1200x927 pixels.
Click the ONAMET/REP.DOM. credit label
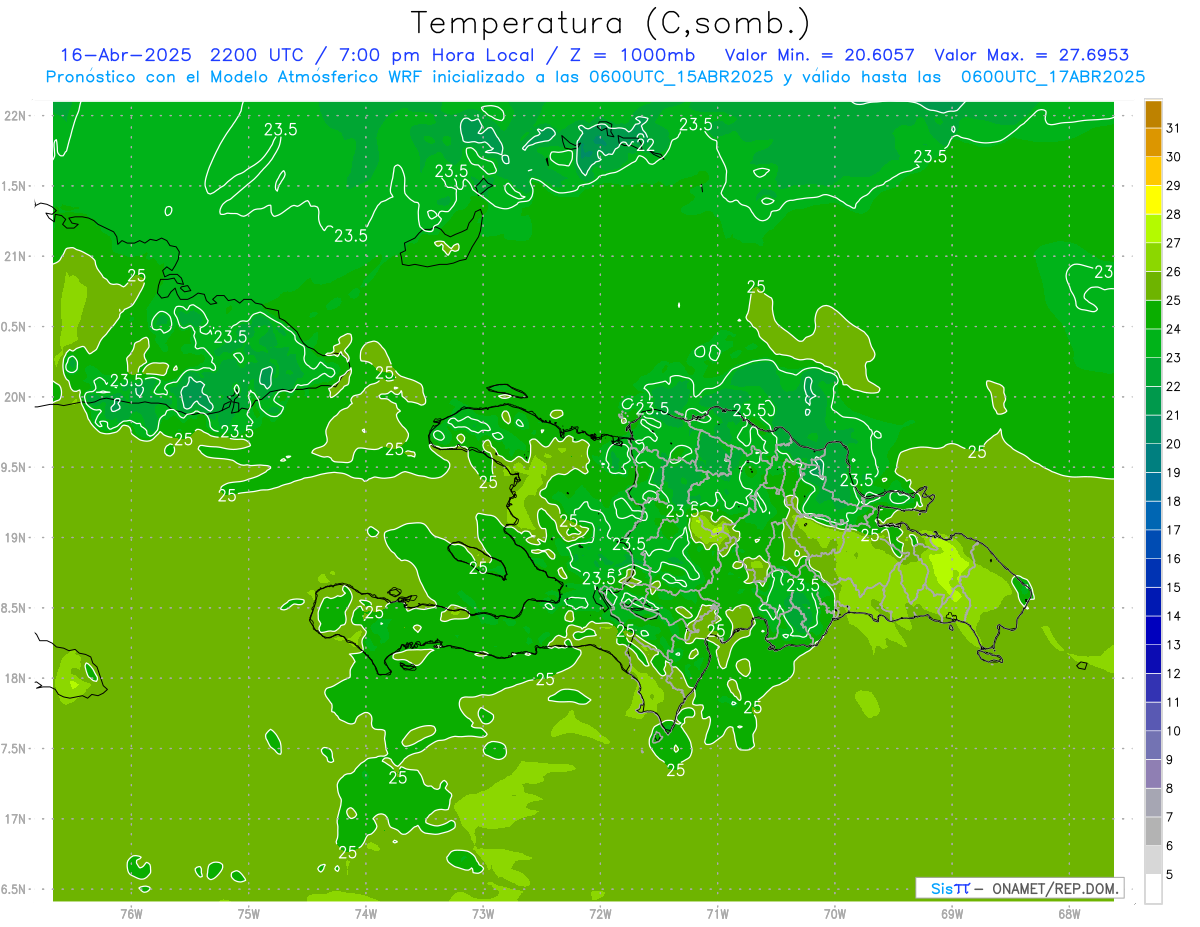tap(1054, 888)
